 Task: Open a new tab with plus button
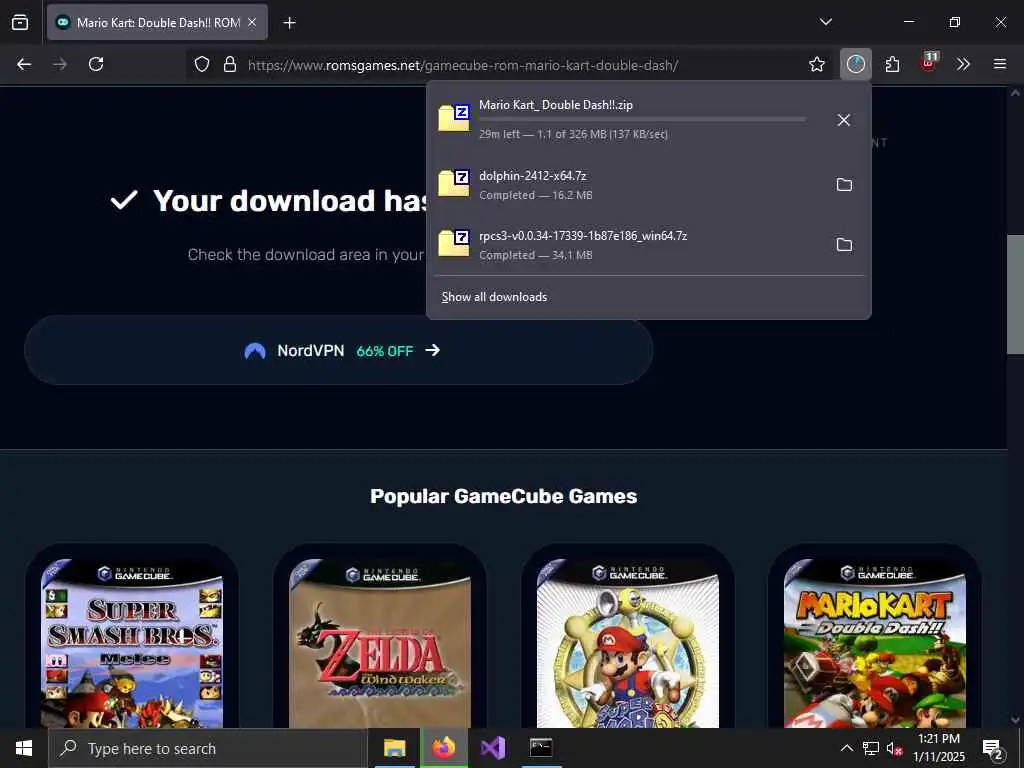coord(289,23)
